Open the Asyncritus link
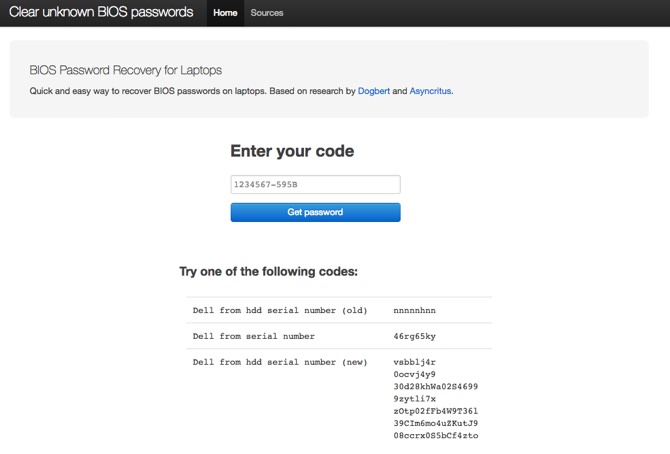 pos(431,91)
